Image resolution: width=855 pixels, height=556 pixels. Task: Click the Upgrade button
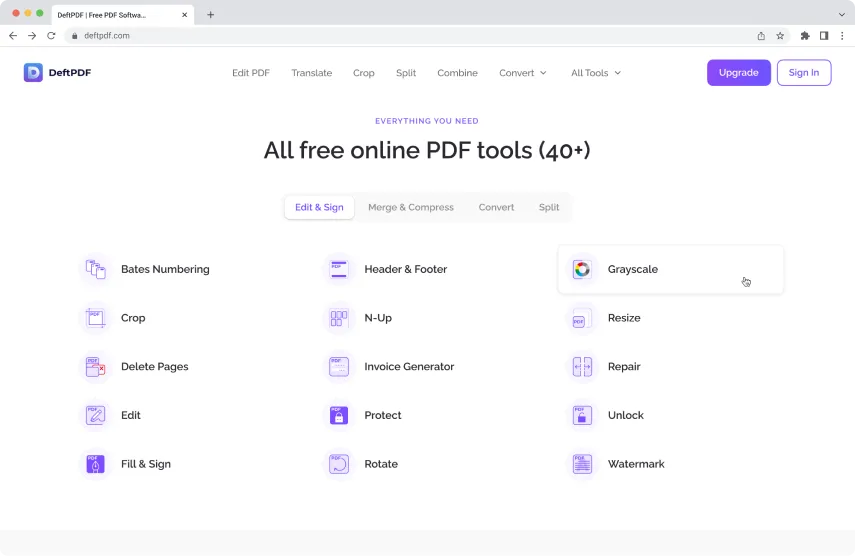[x=738, y=73]
